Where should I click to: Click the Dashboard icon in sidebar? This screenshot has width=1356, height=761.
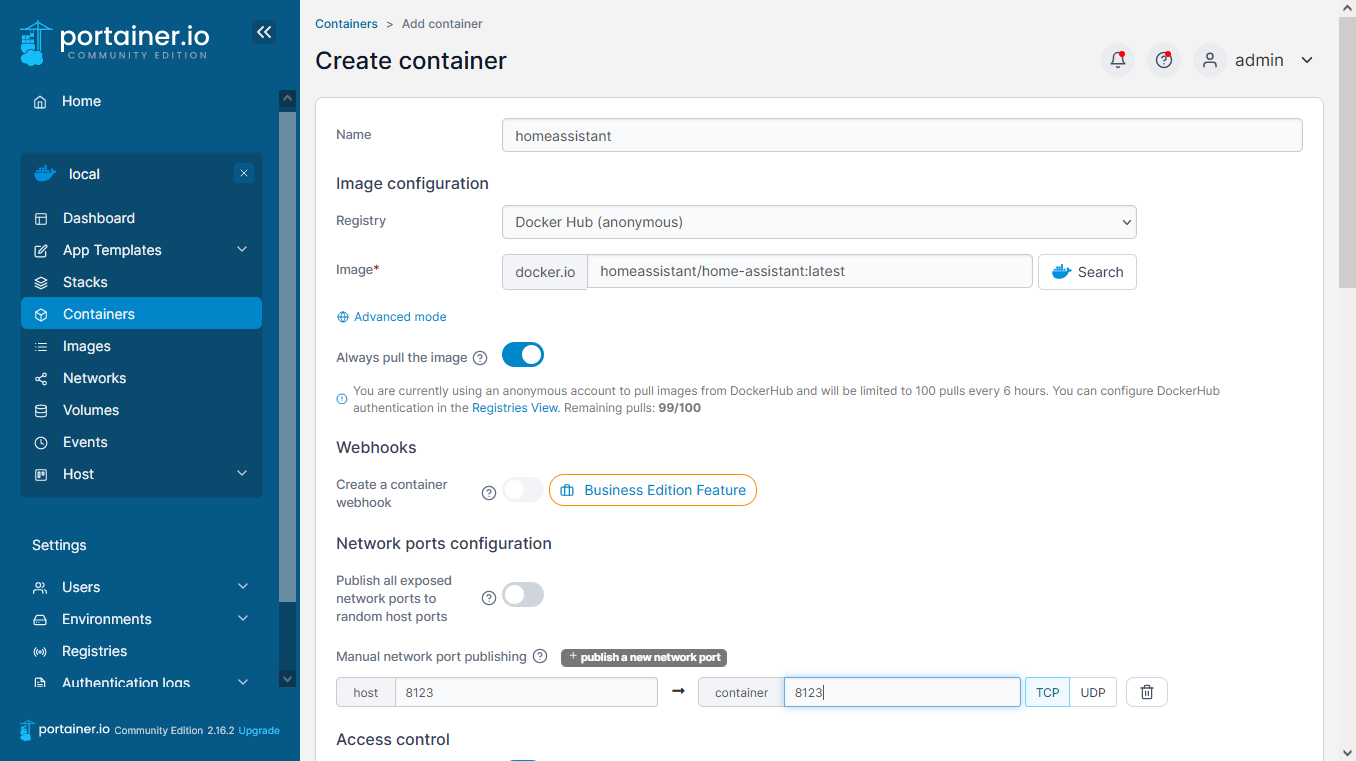41,219
